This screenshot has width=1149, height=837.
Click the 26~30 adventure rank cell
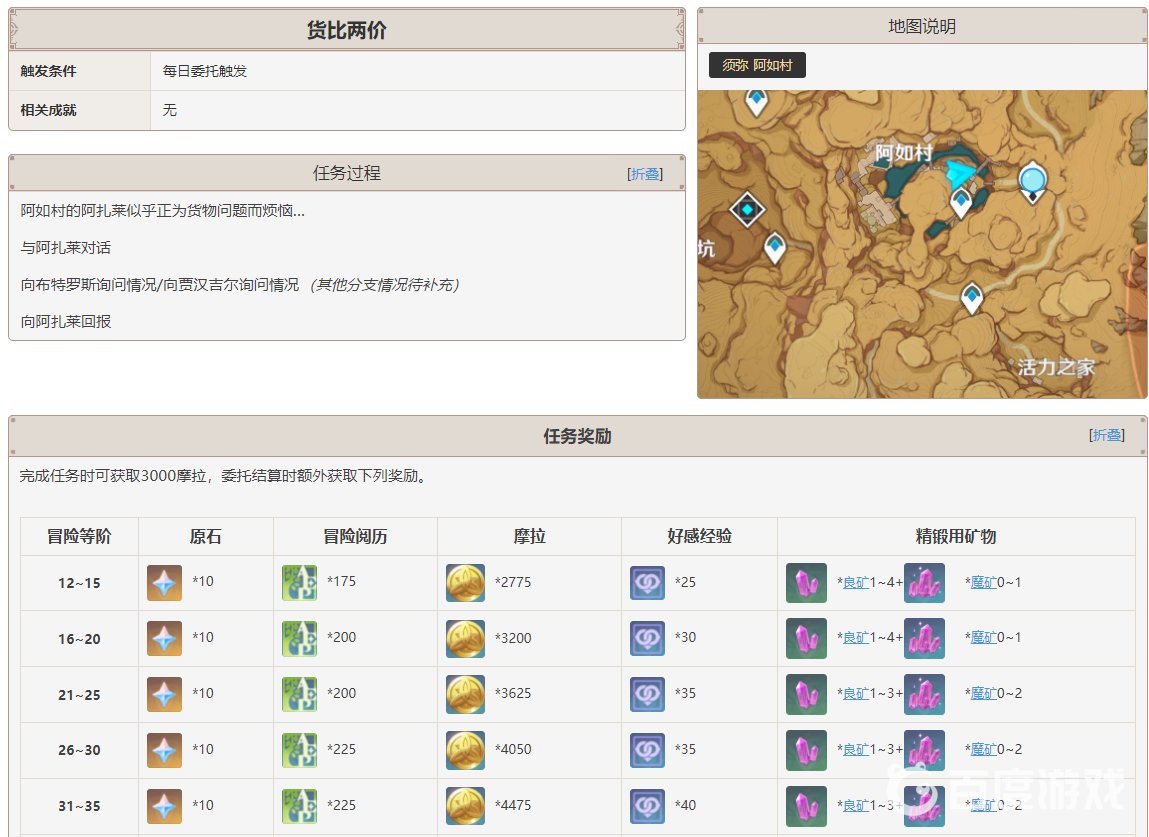pyautogui.click(x=79, y=751)
